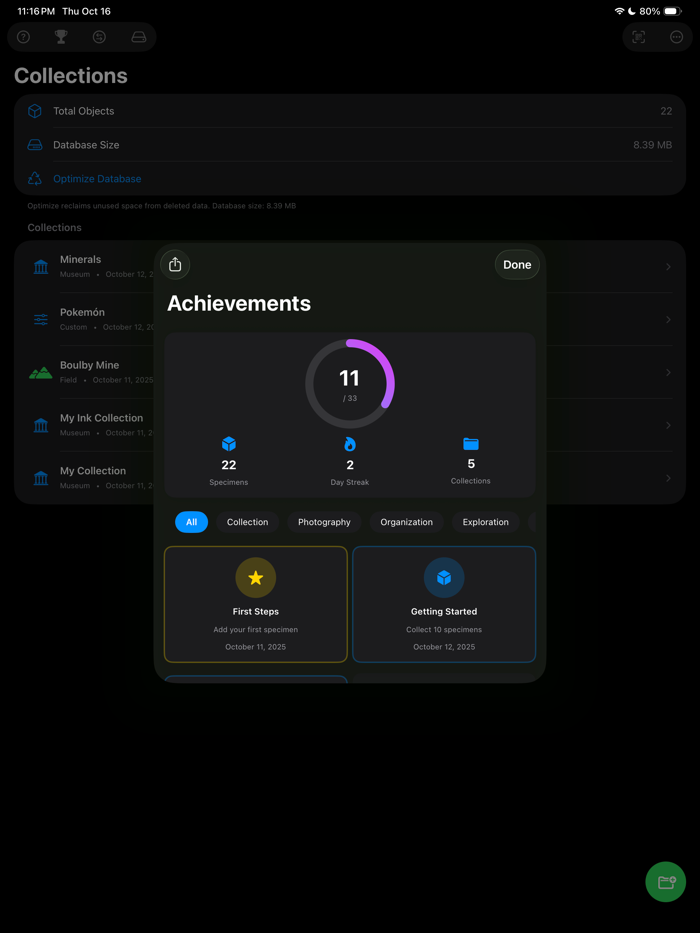Tap the 22 Specimens count
700x933 pixels.
229,465
